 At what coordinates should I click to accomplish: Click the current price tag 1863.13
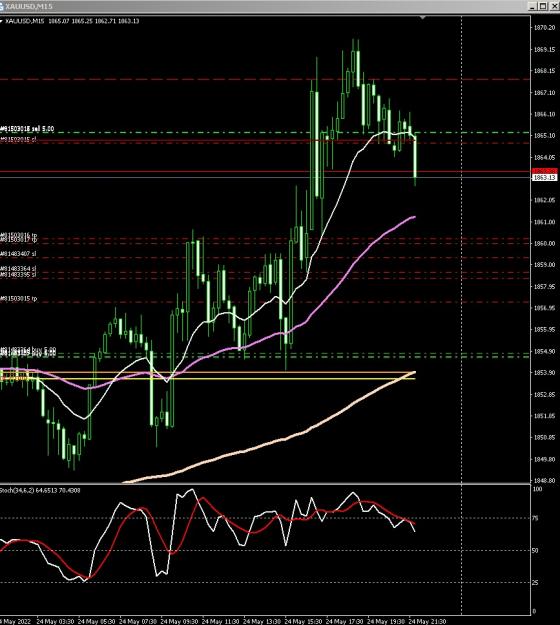pos(544,177)
